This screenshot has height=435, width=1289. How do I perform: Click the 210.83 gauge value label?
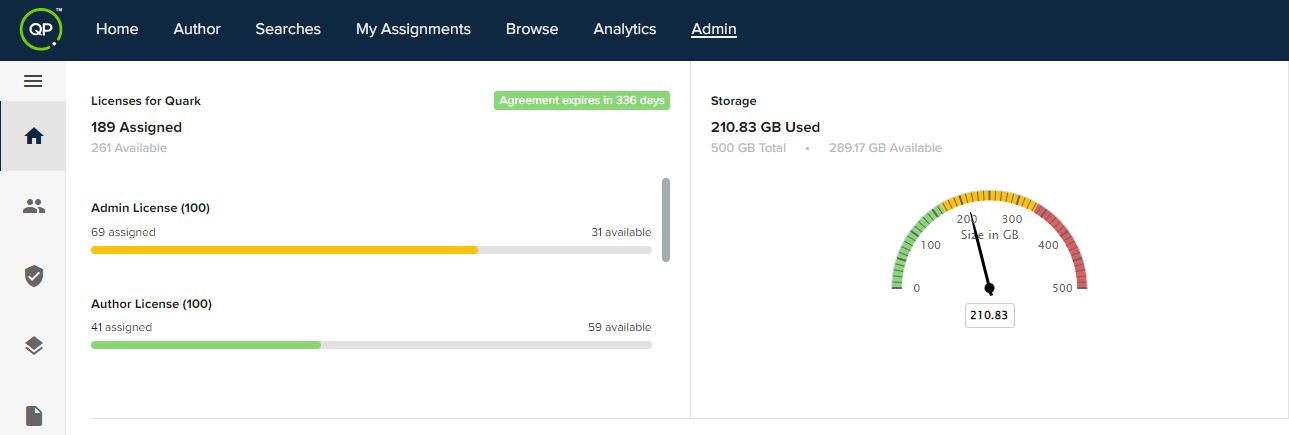pyautogui.click(x=990, y=315)
